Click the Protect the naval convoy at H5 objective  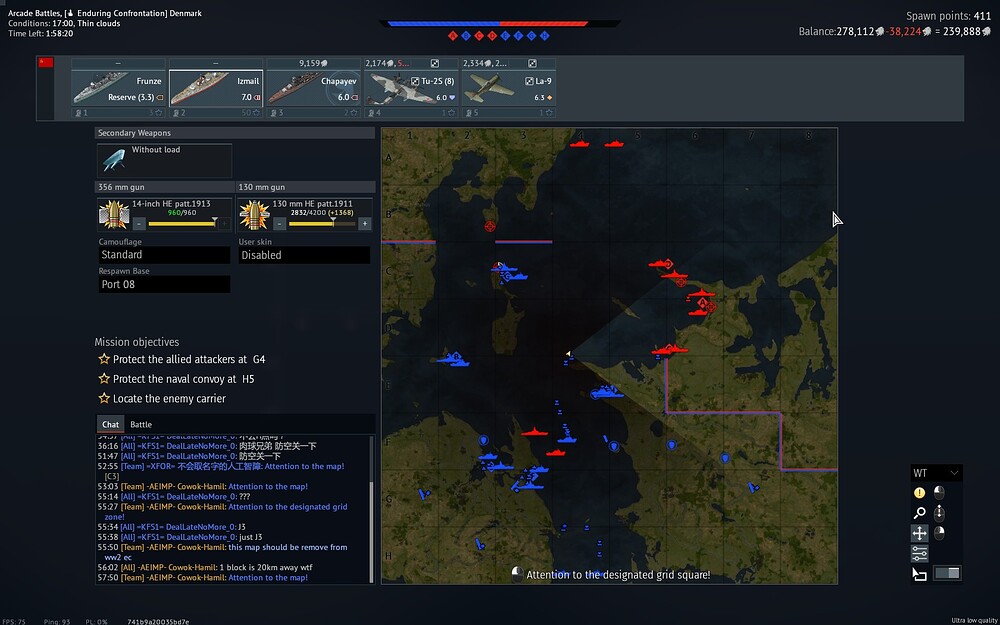coord(176,379)
